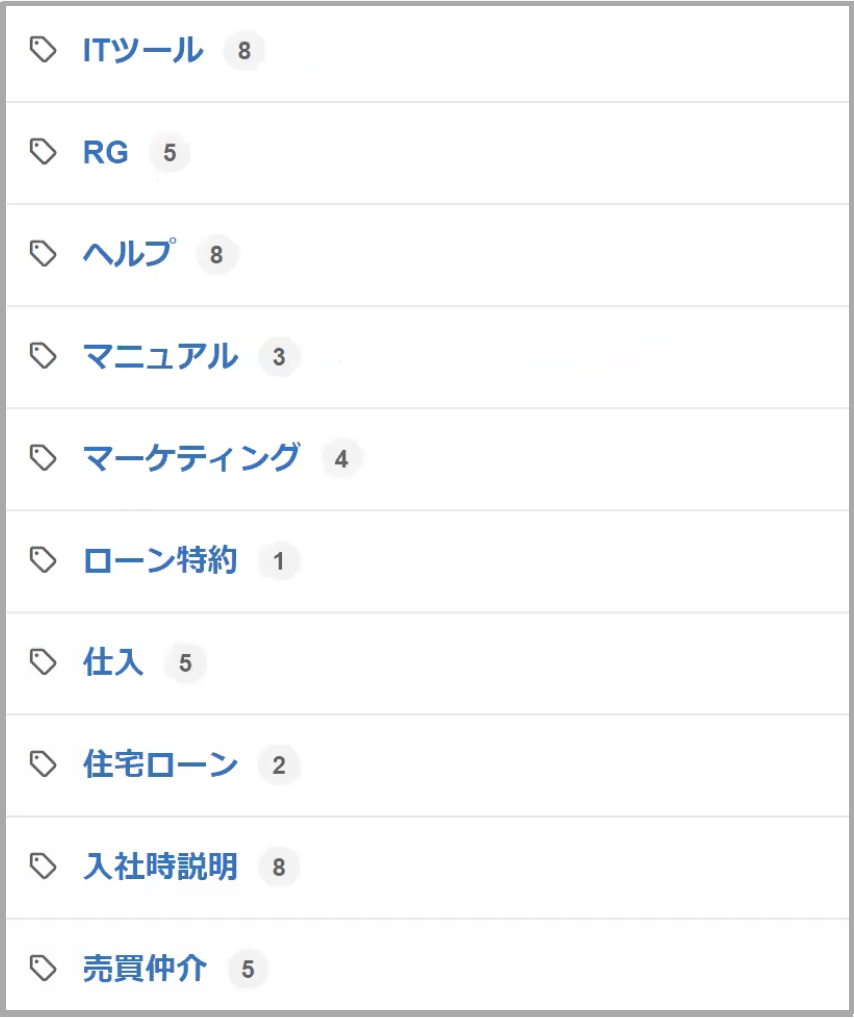Click the count badge showing 5 beside 仕入
Image resolution: width=854 pixels, height=1018 pixels.
click(184, 662)
